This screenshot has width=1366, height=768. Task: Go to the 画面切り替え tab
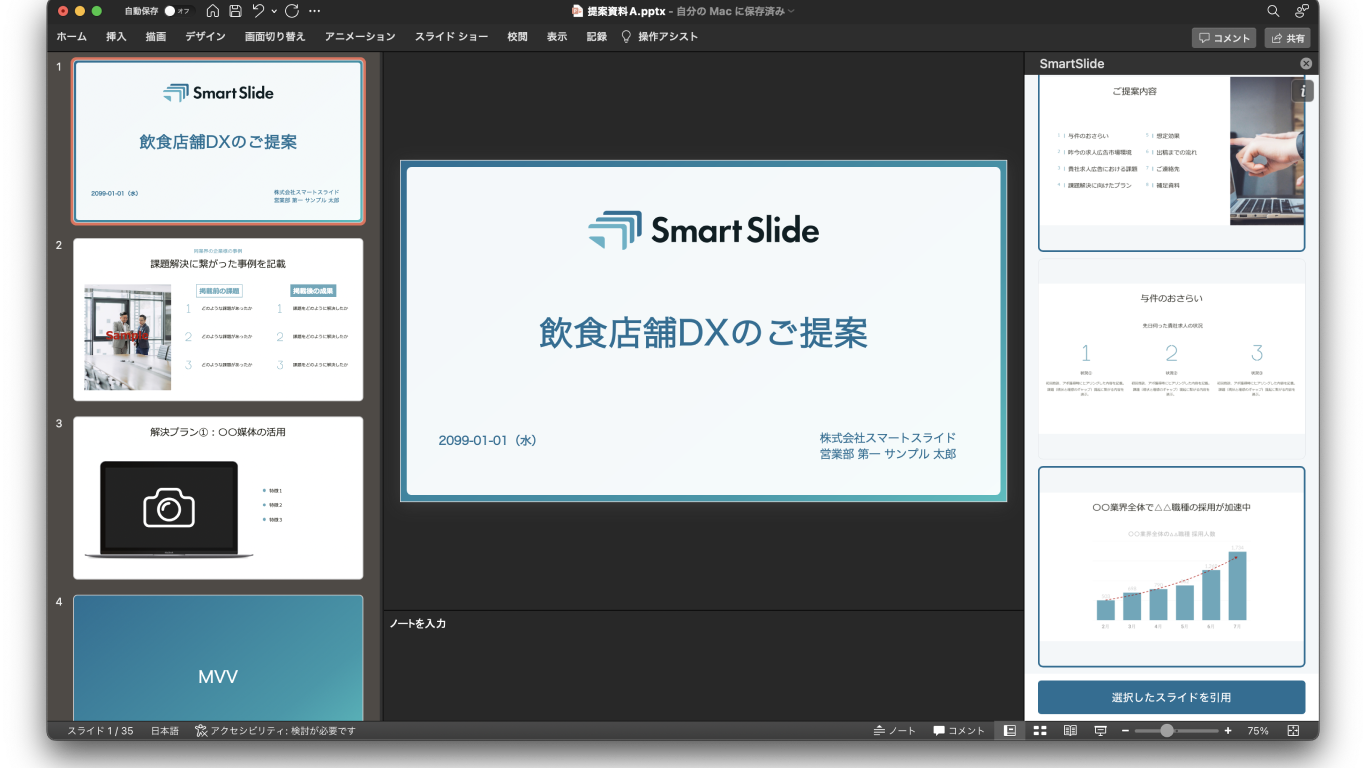[275, 37]
